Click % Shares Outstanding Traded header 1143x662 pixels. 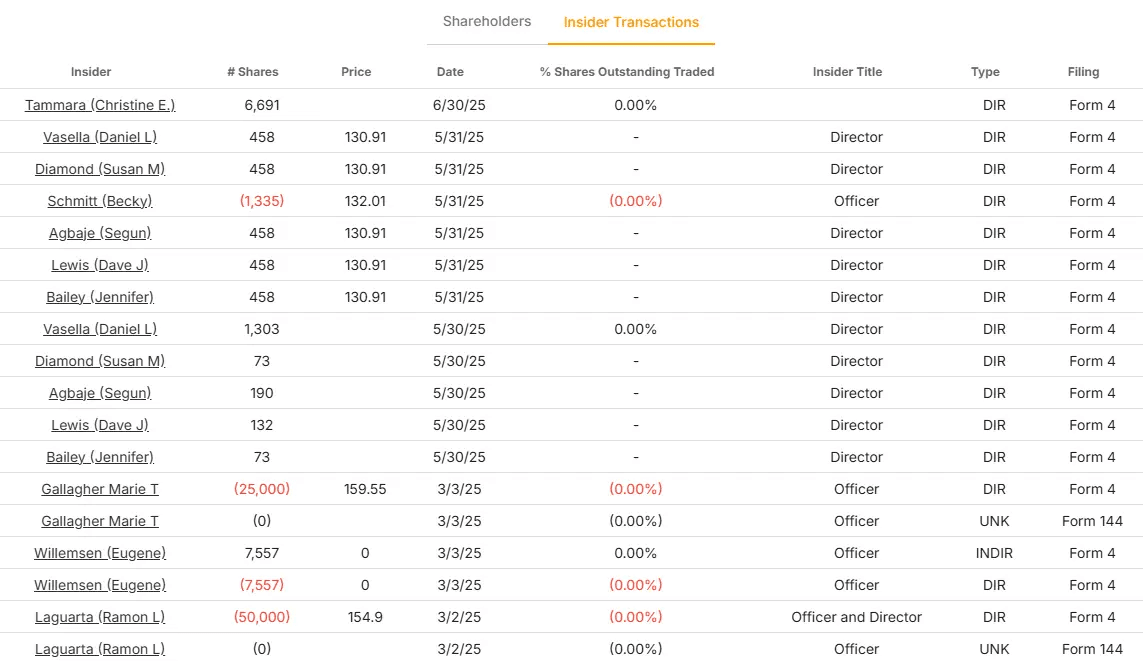pos(627,71)
